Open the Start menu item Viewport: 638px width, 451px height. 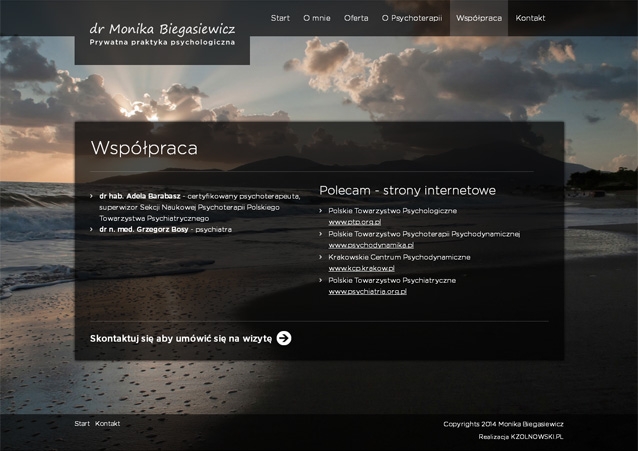pos(280,18)
